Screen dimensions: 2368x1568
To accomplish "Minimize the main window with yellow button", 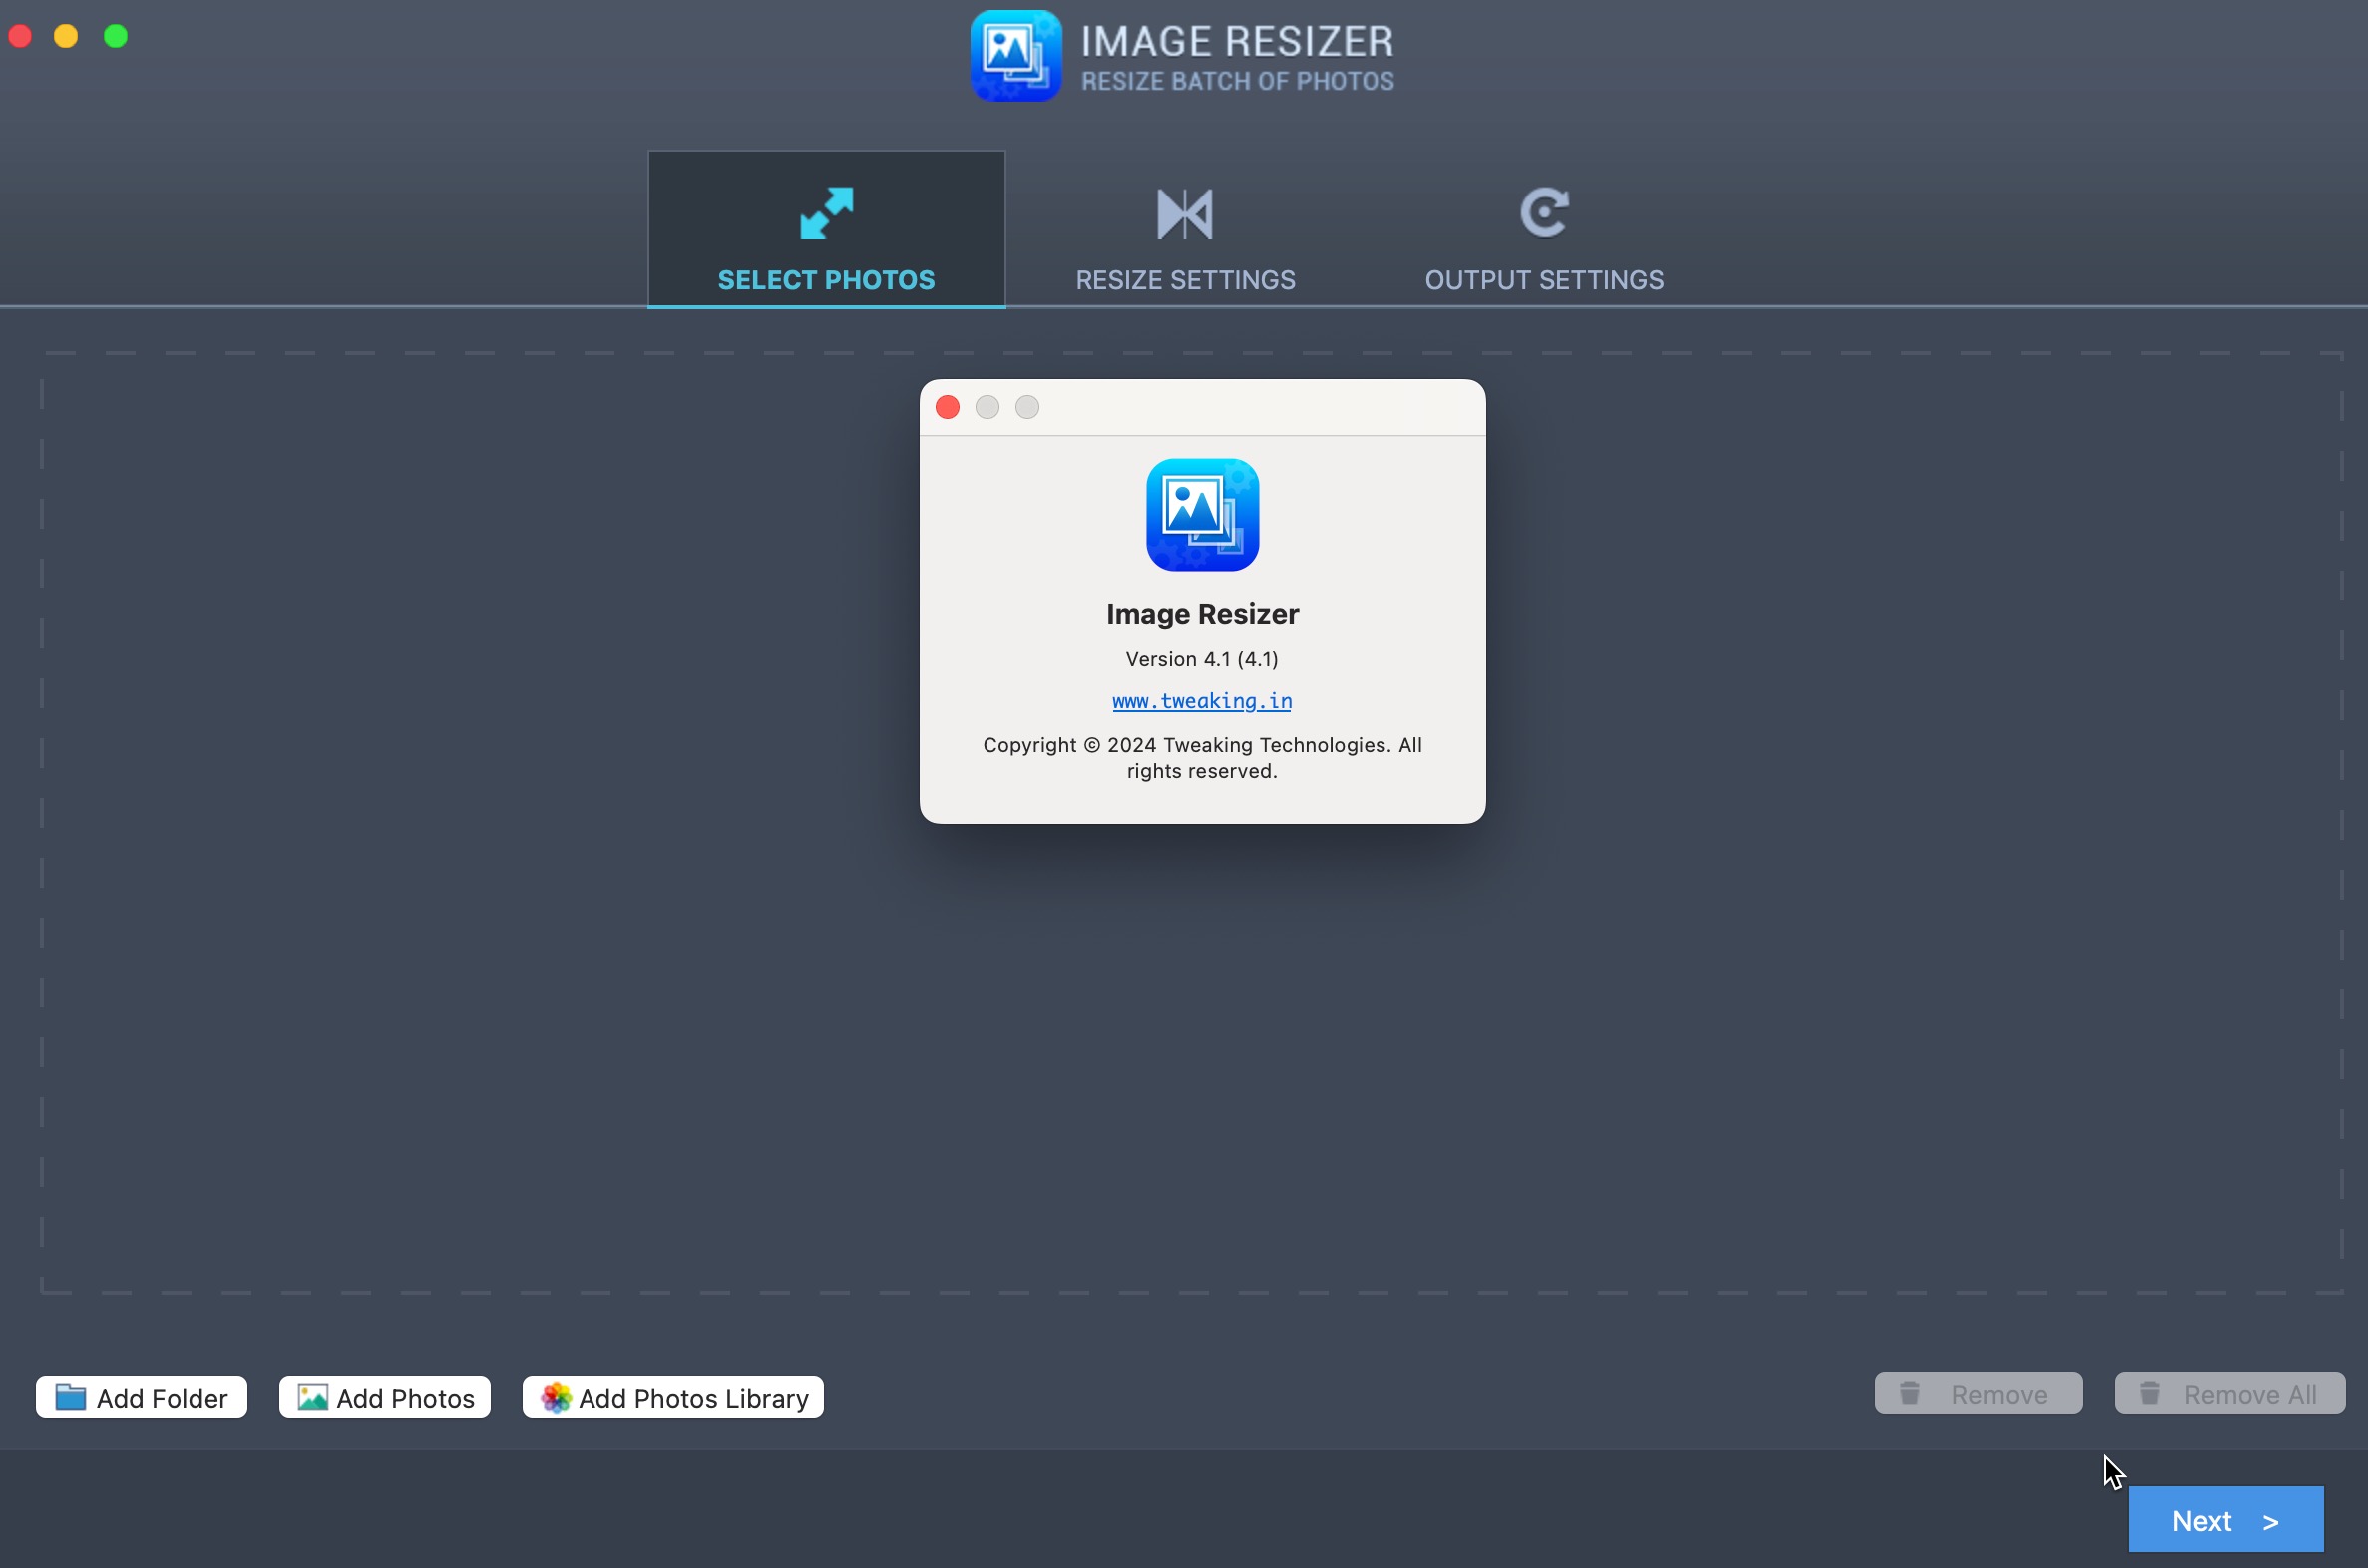I will pyautogui.click(x=66, y=36).
